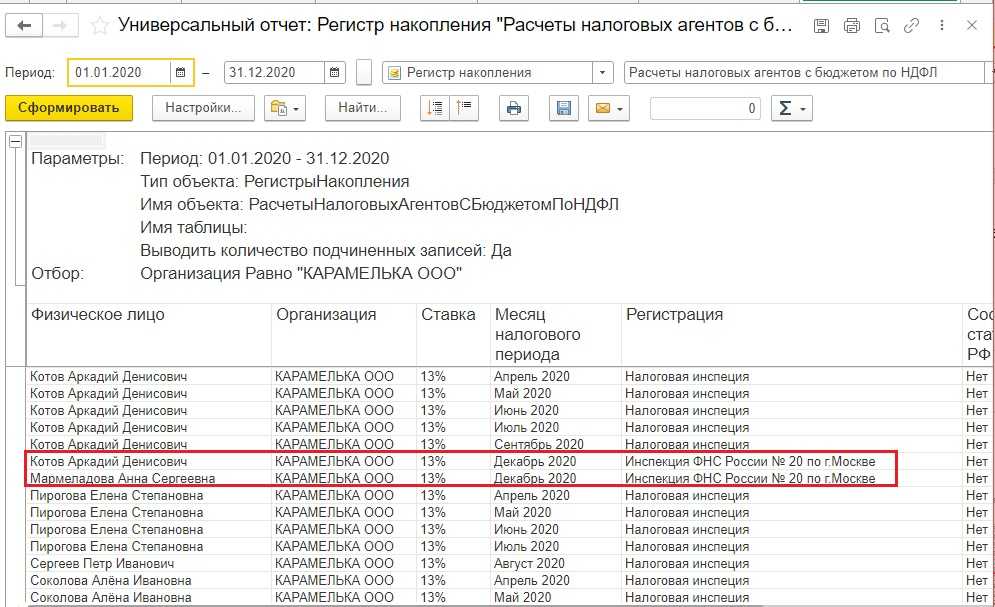995x607 pixels.
Task: Click the Отбор organization filter text
Action: 301,274
